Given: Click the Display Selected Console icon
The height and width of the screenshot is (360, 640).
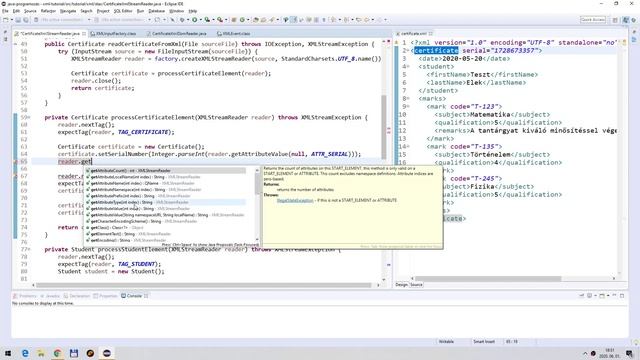Looking at the screenshot, I should coord(590,296).
